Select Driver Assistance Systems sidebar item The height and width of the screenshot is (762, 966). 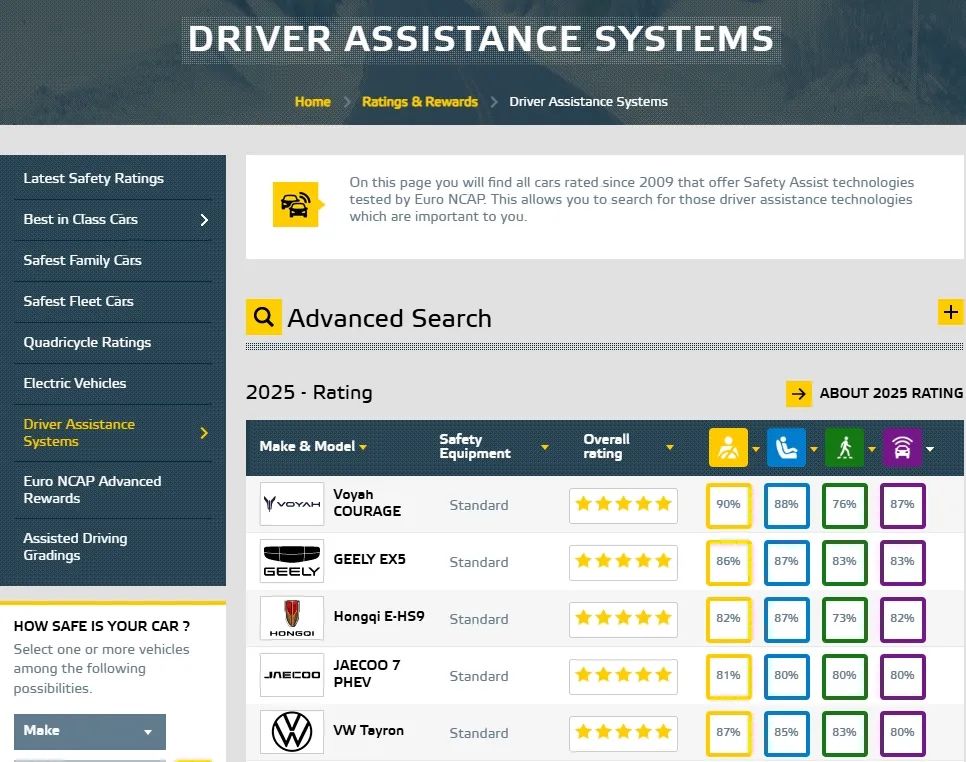tap(79, 433)
